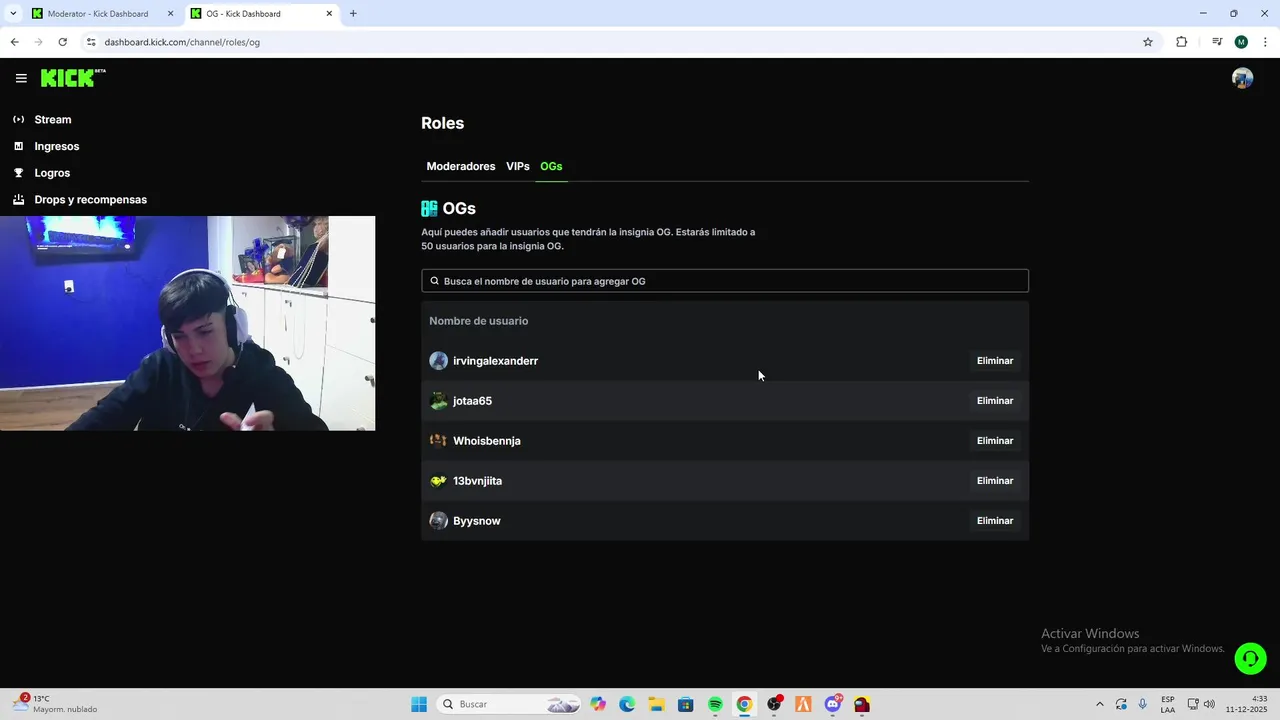1280x720 pixels.
Task: Reload the current page
Action: click(62, 42)
